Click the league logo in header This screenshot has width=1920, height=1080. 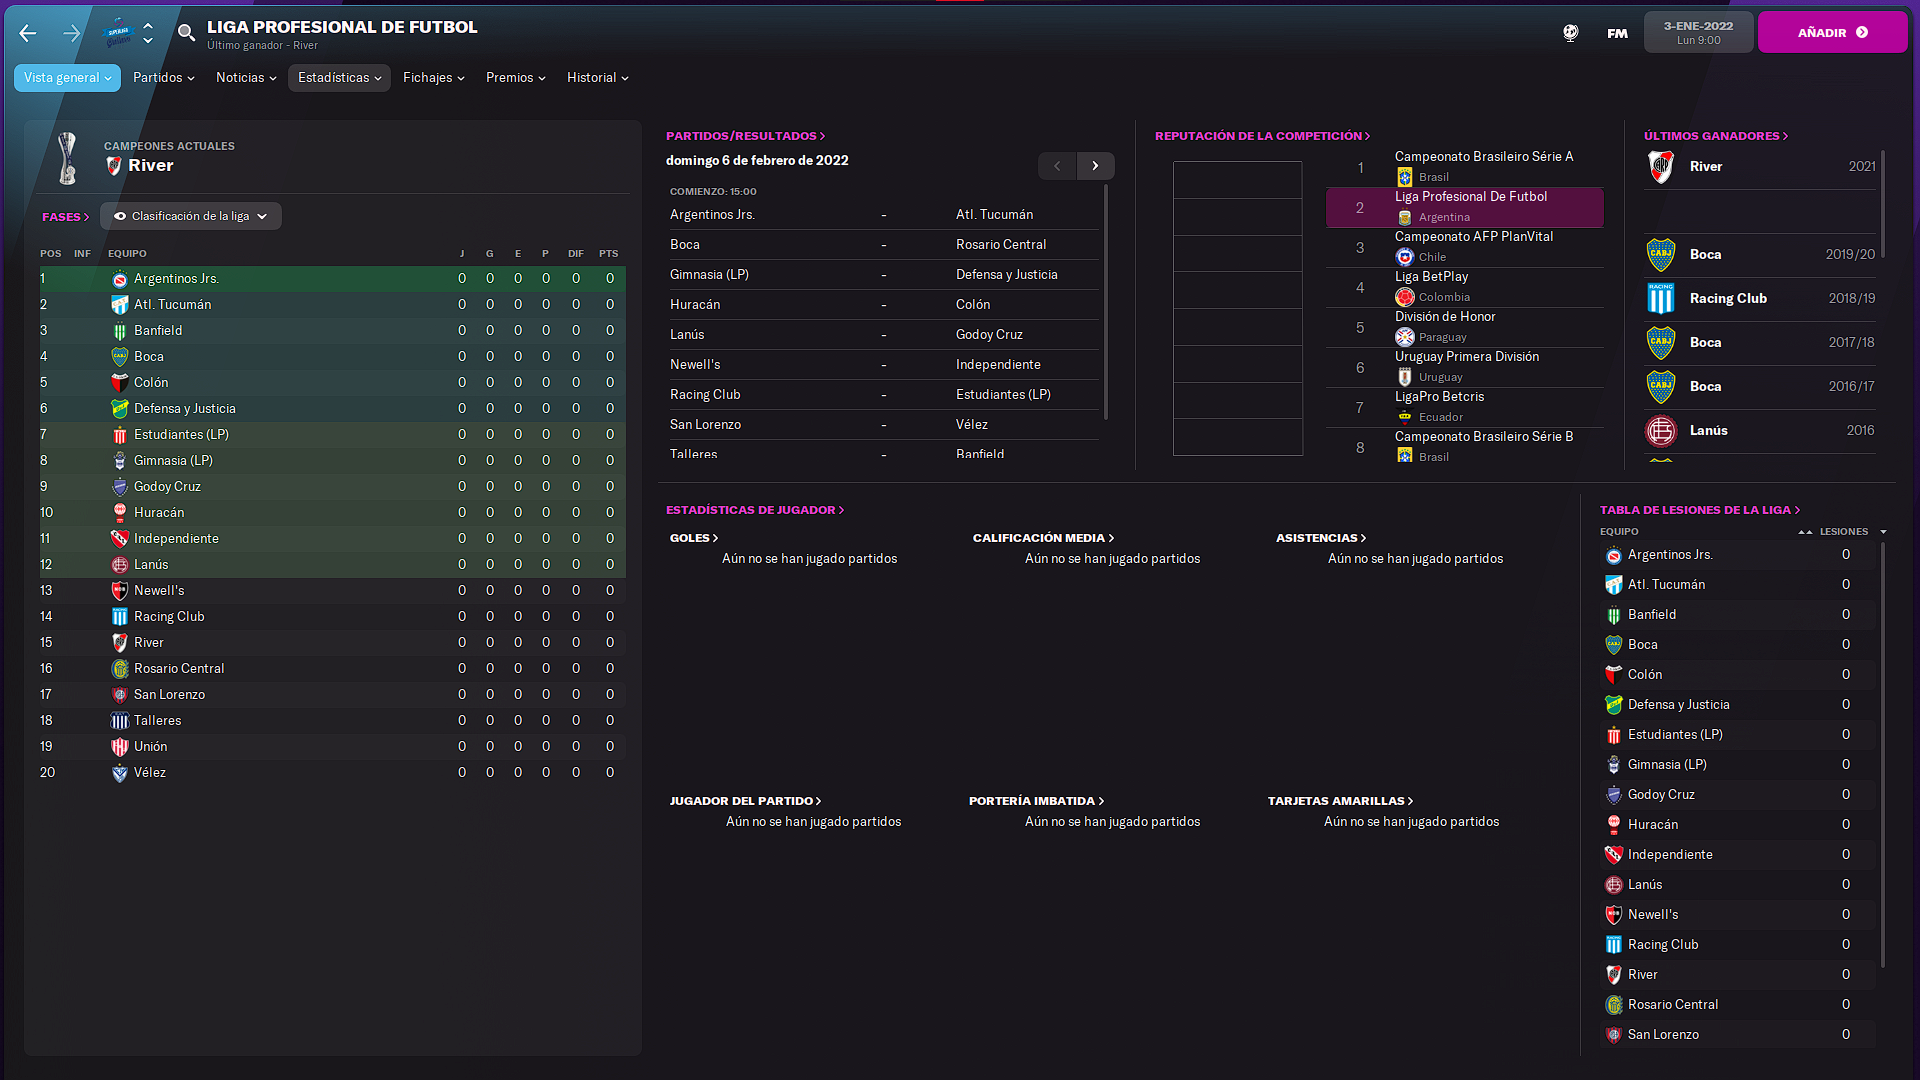tap(119, 33)
